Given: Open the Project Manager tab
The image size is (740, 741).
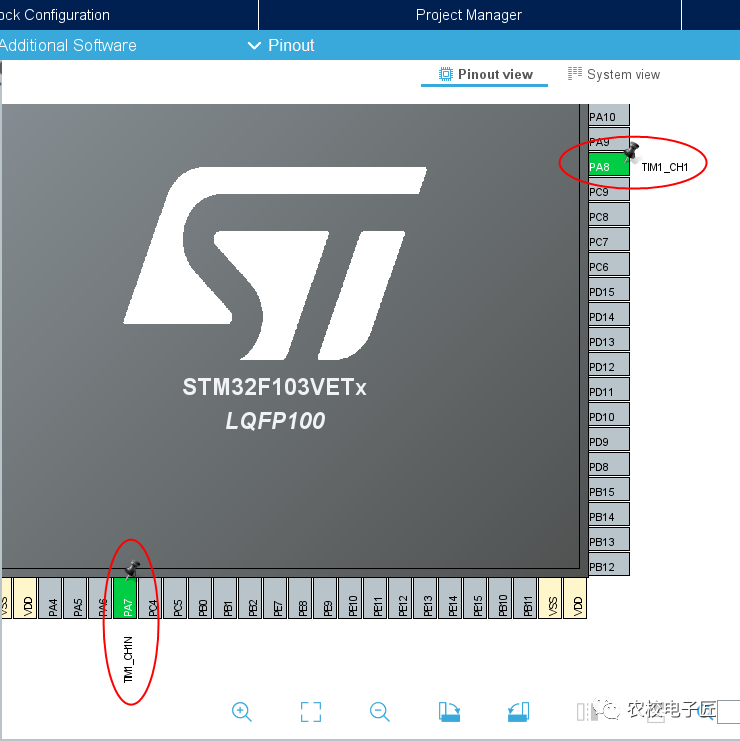Looking at the screenshot, I should (469, 15).
